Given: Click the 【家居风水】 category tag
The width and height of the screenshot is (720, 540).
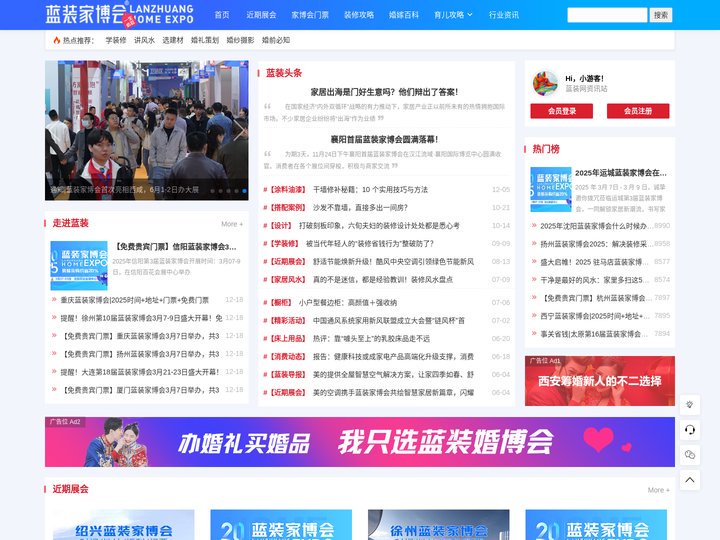Looking at the screenshot, I should (287, 279).
